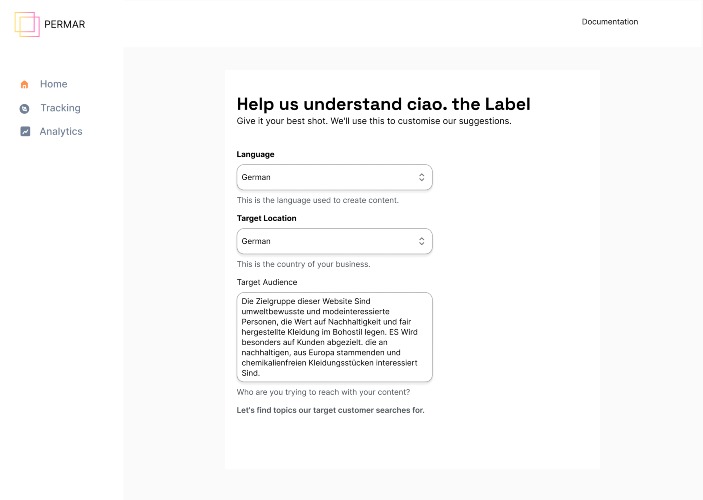Open the Documentation link
The image size is (703, 500).
pos(610,22)
